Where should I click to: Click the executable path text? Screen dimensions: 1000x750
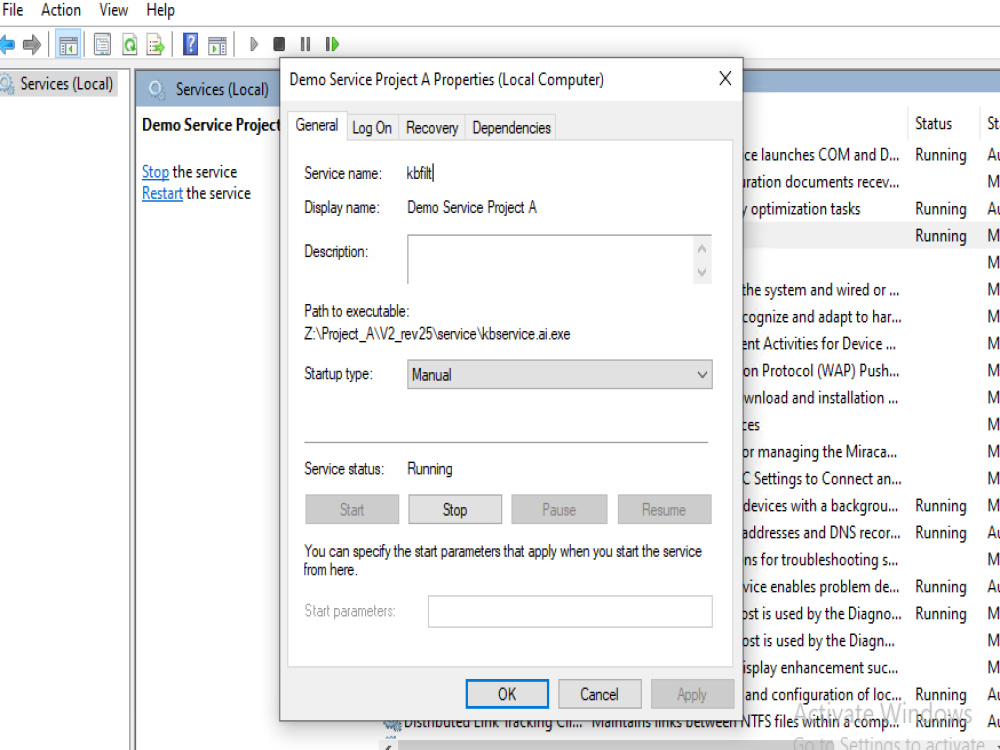point(437,334)
